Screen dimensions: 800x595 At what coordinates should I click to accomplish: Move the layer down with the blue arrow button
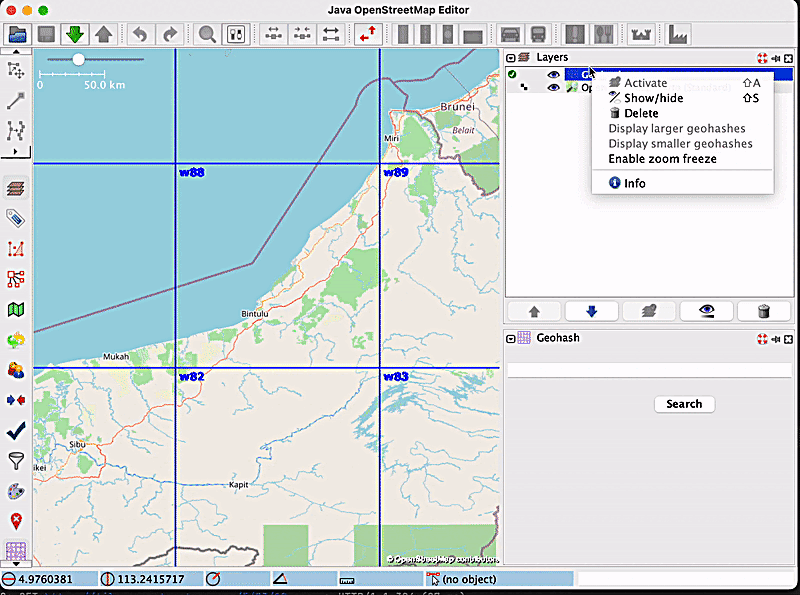(x=592, y=311)
